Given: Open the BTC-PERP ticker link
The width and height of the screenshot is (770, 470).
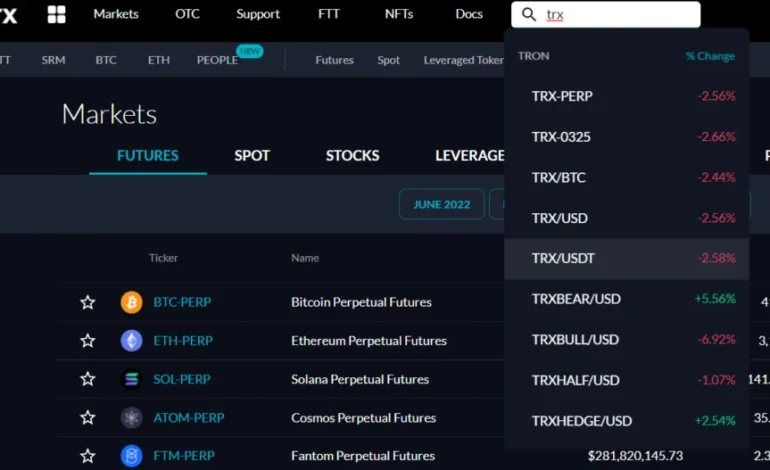Looking at the screenshot, I should (x=182, y=302).
